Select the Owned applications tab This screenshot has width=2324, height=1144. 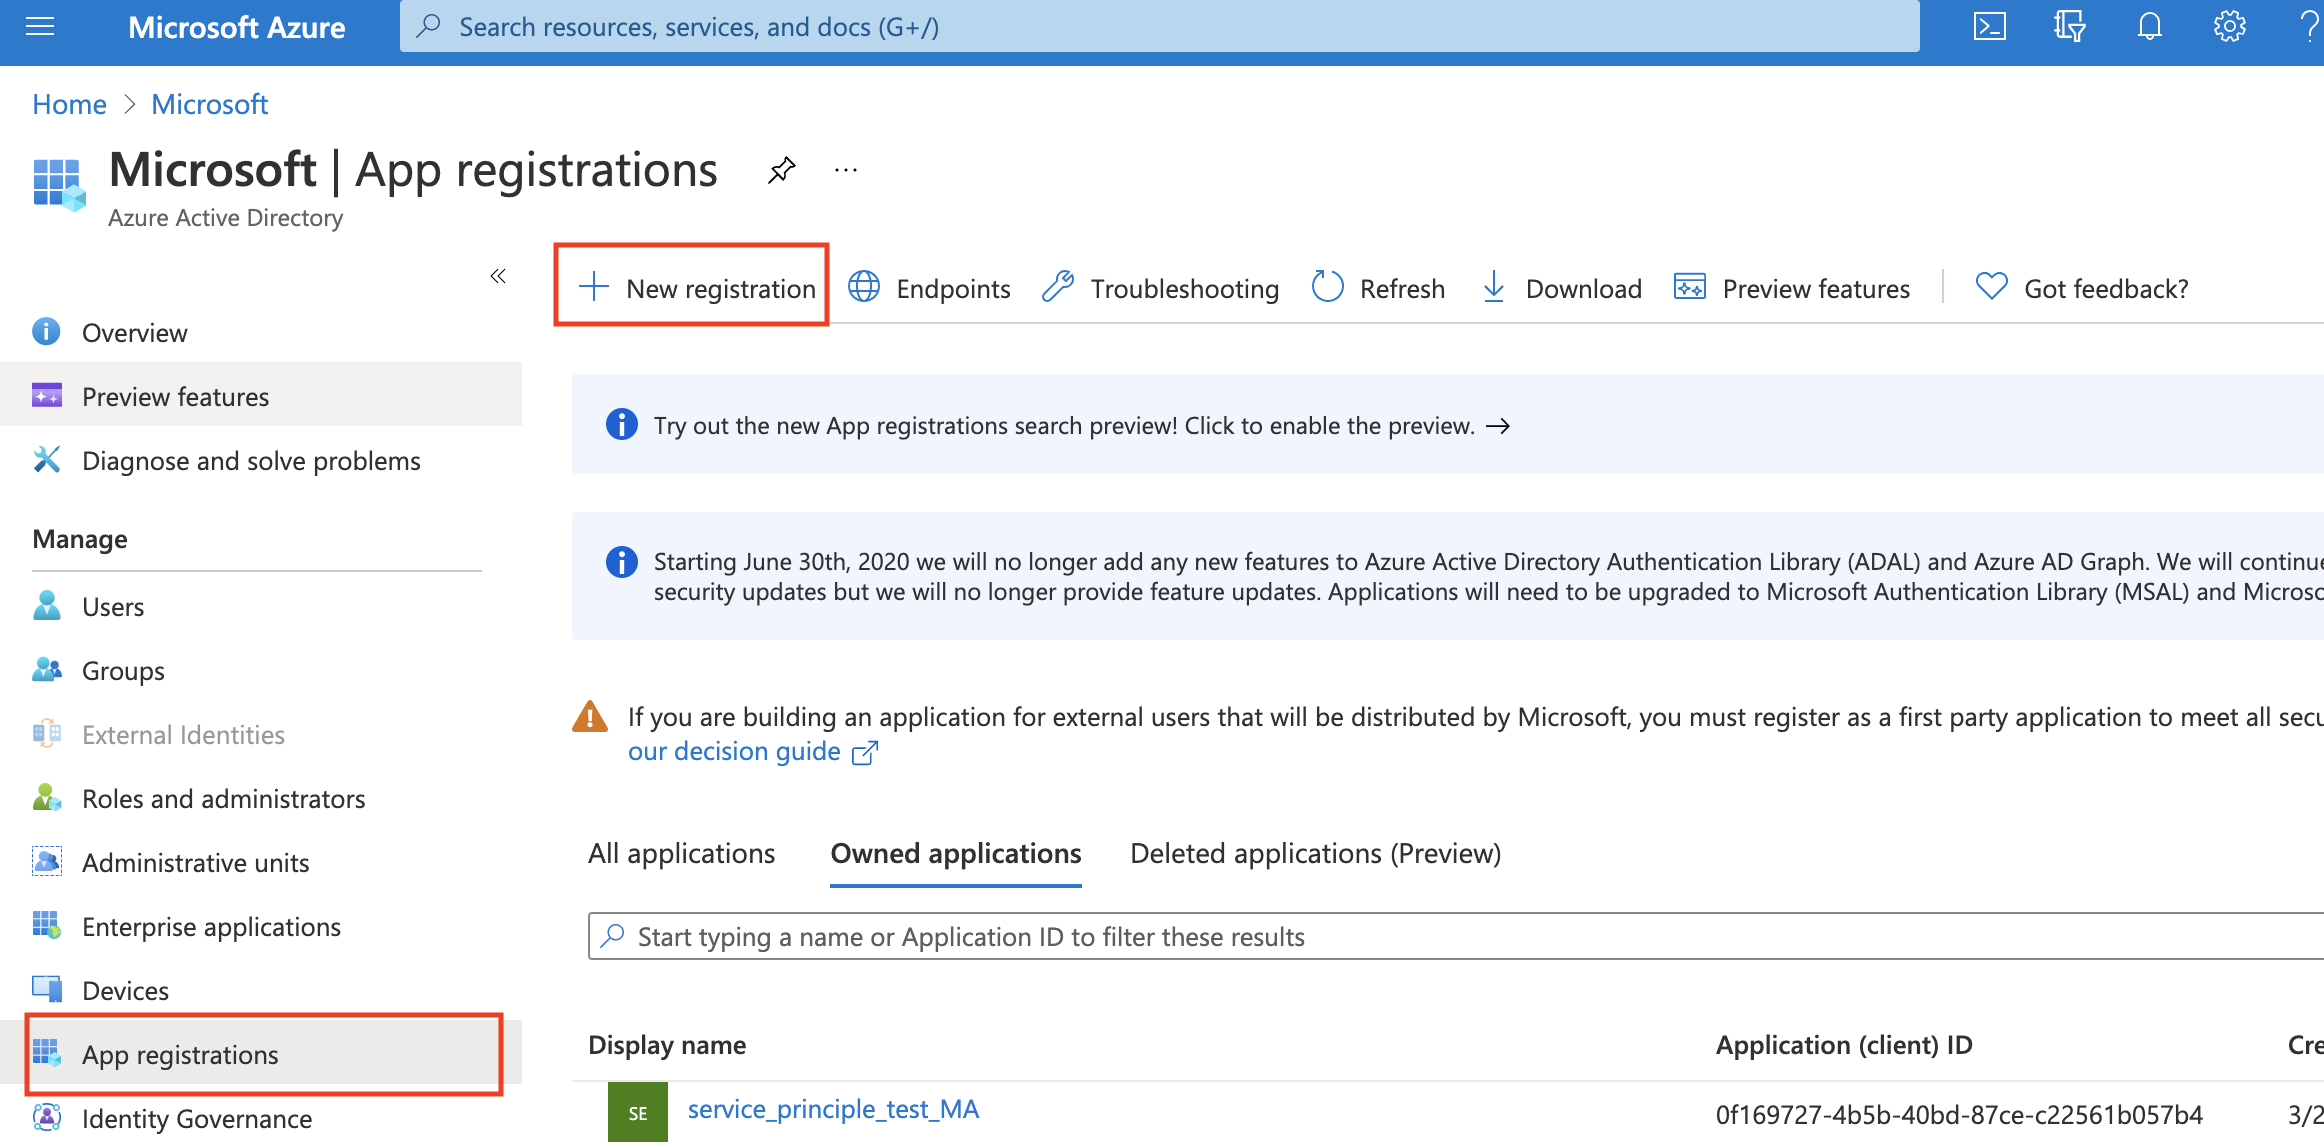(x=953, y=852)
